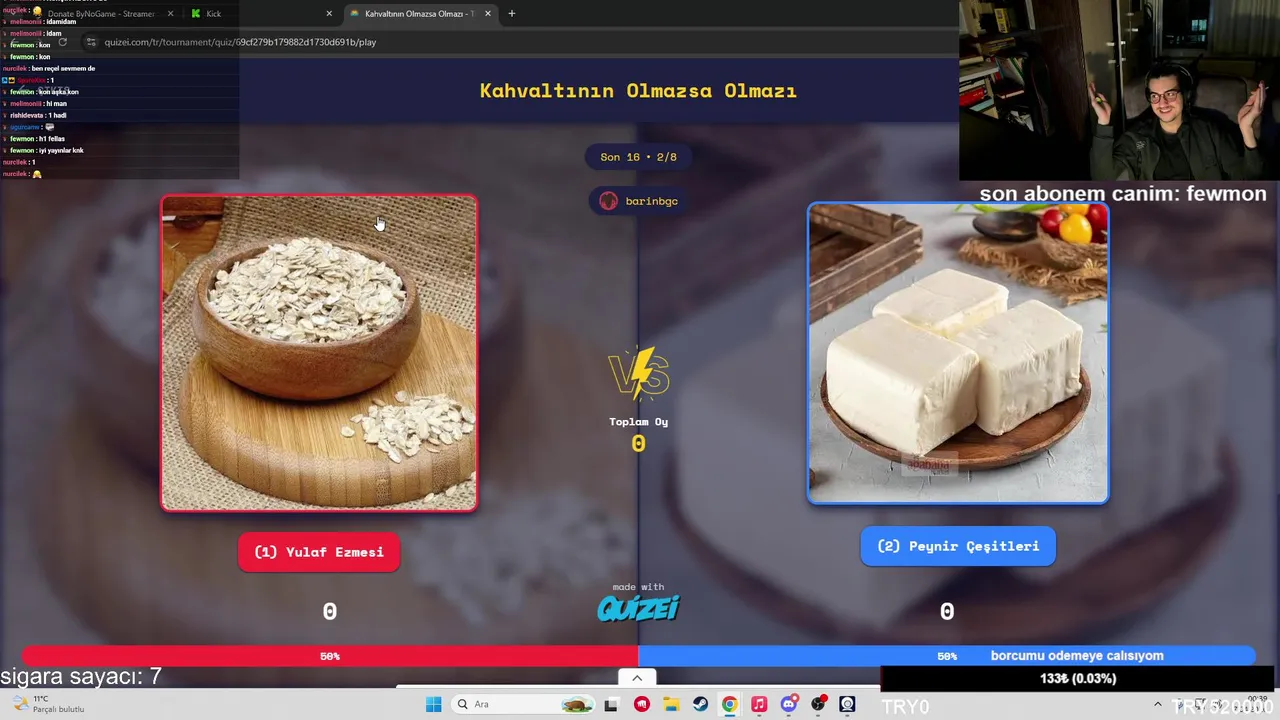Close the Kick tab
The height and width of the screenshot is (720, 1280).
(x=329, y=14)
